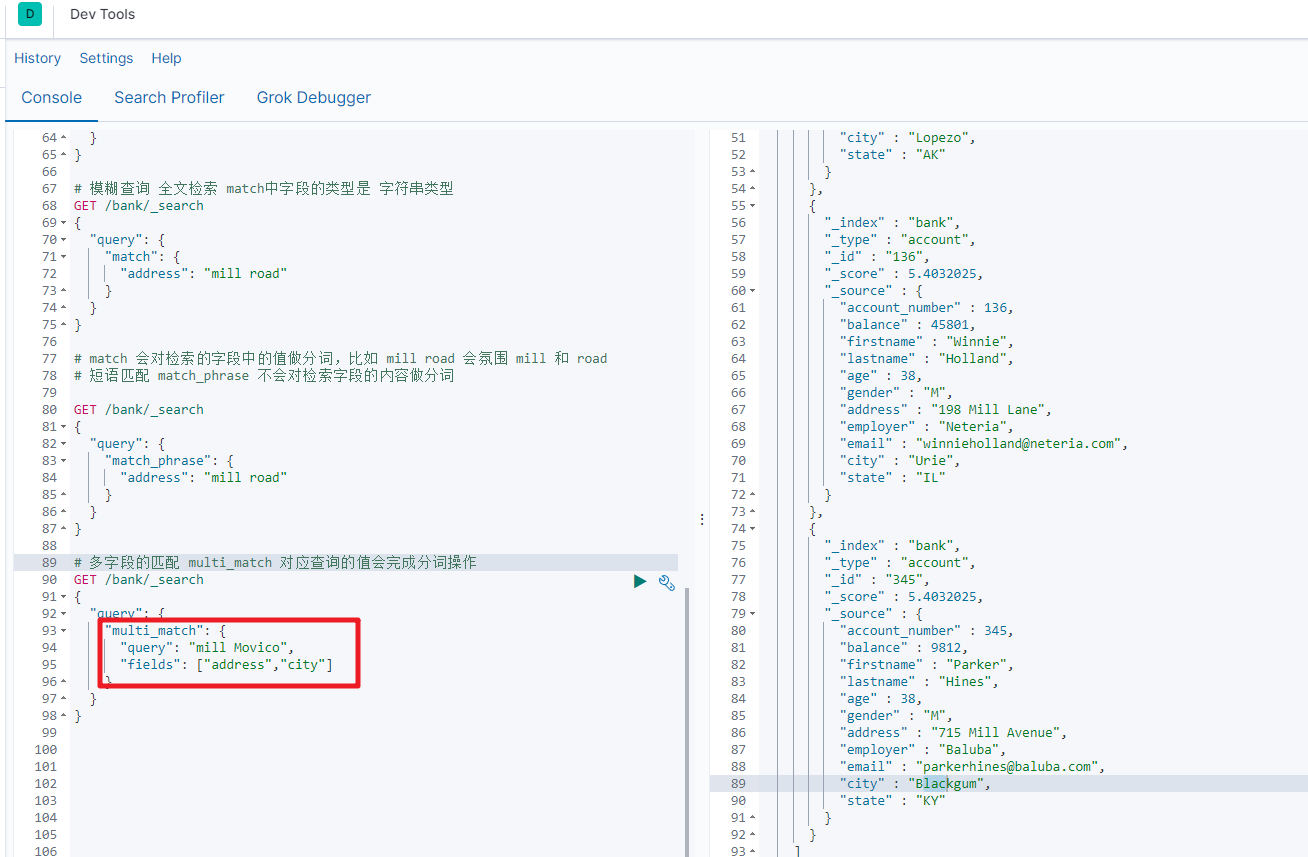1308x857 pixels.
Task: Collapse fold arrow at editor line 93
Action: click(64, 631)
